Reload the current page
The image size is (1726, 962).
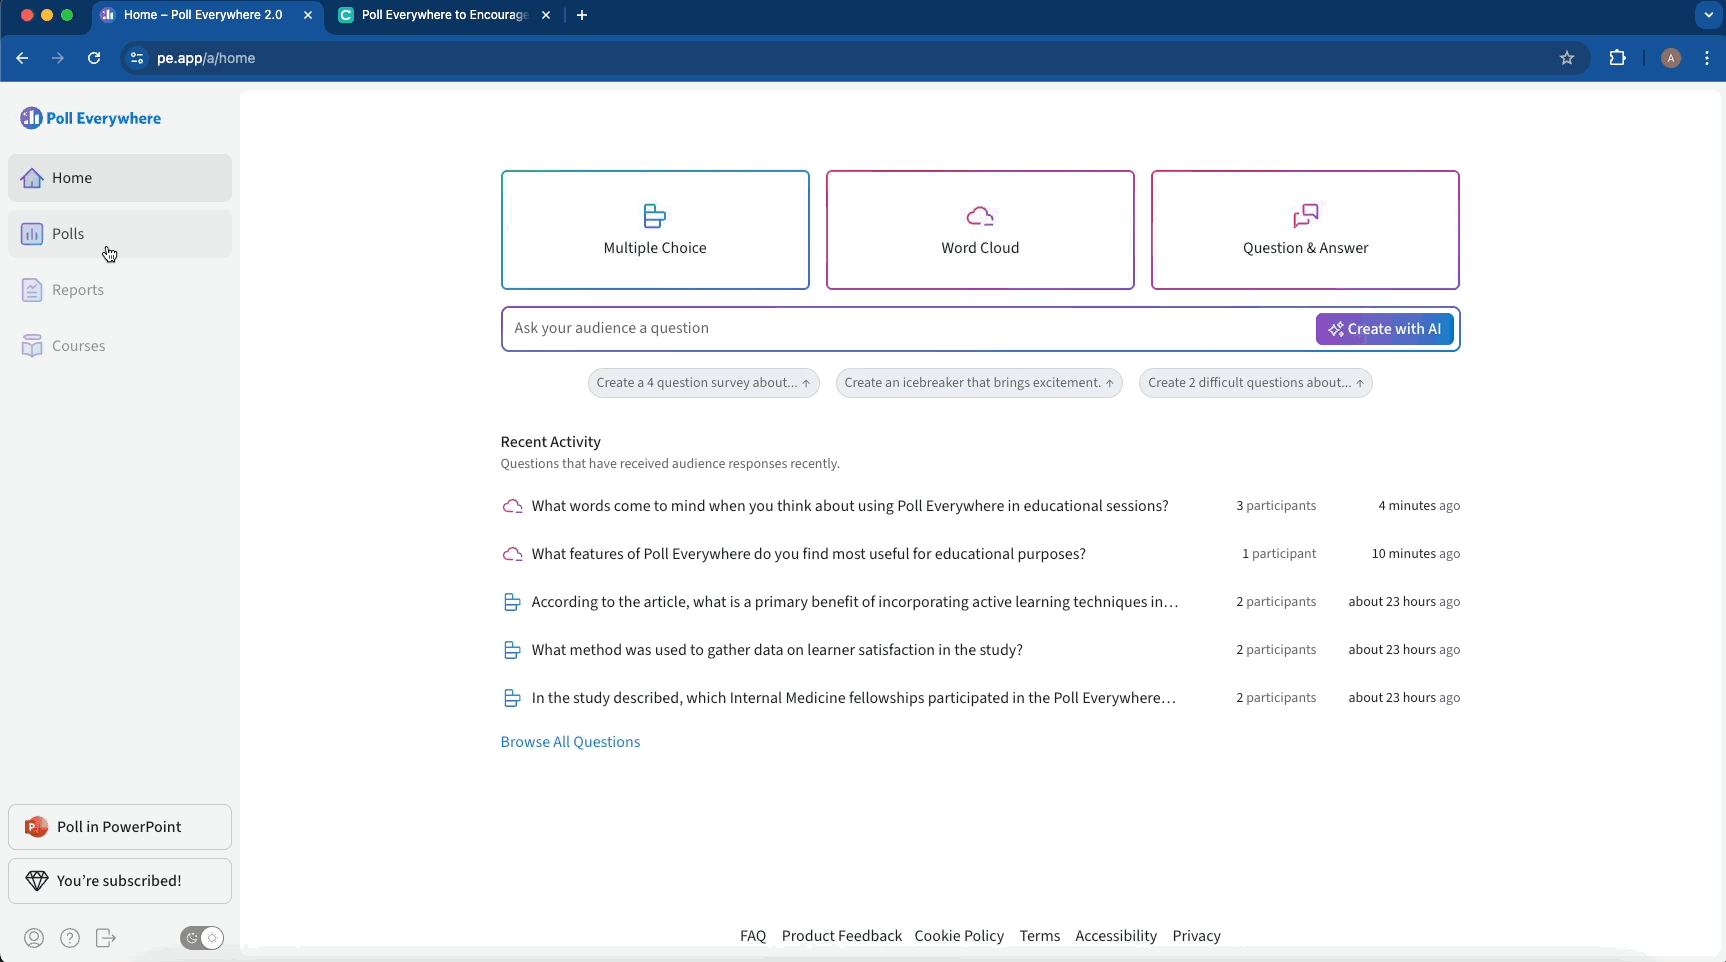coord(94,58)
